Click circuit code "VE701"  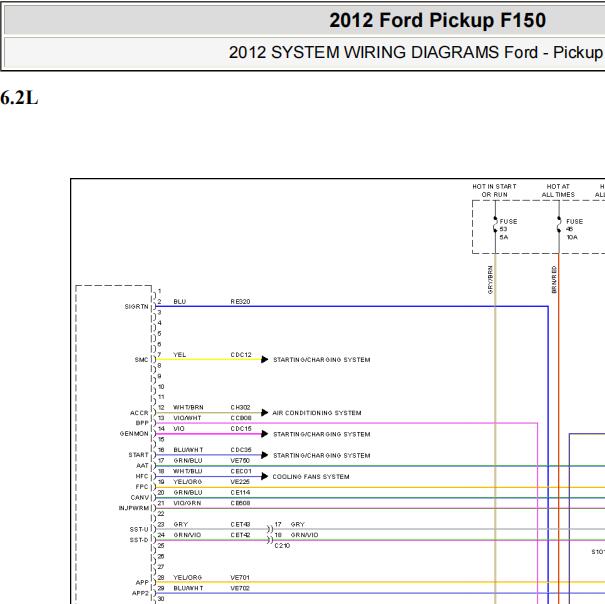tap(240, 577)
